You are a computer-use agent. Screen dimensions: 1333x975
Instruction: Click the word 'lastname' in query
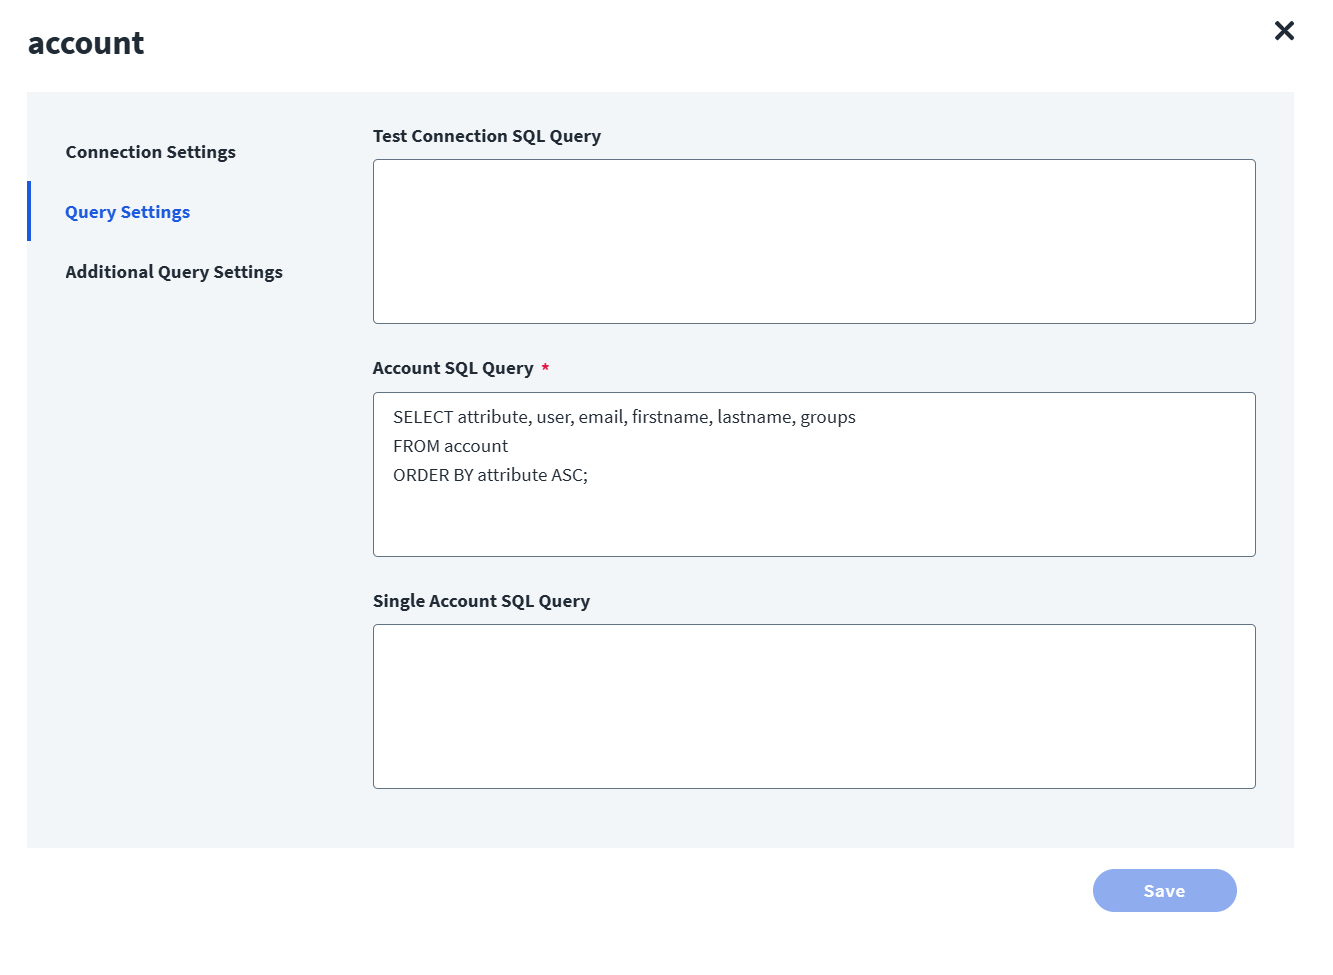pos(754,417)
